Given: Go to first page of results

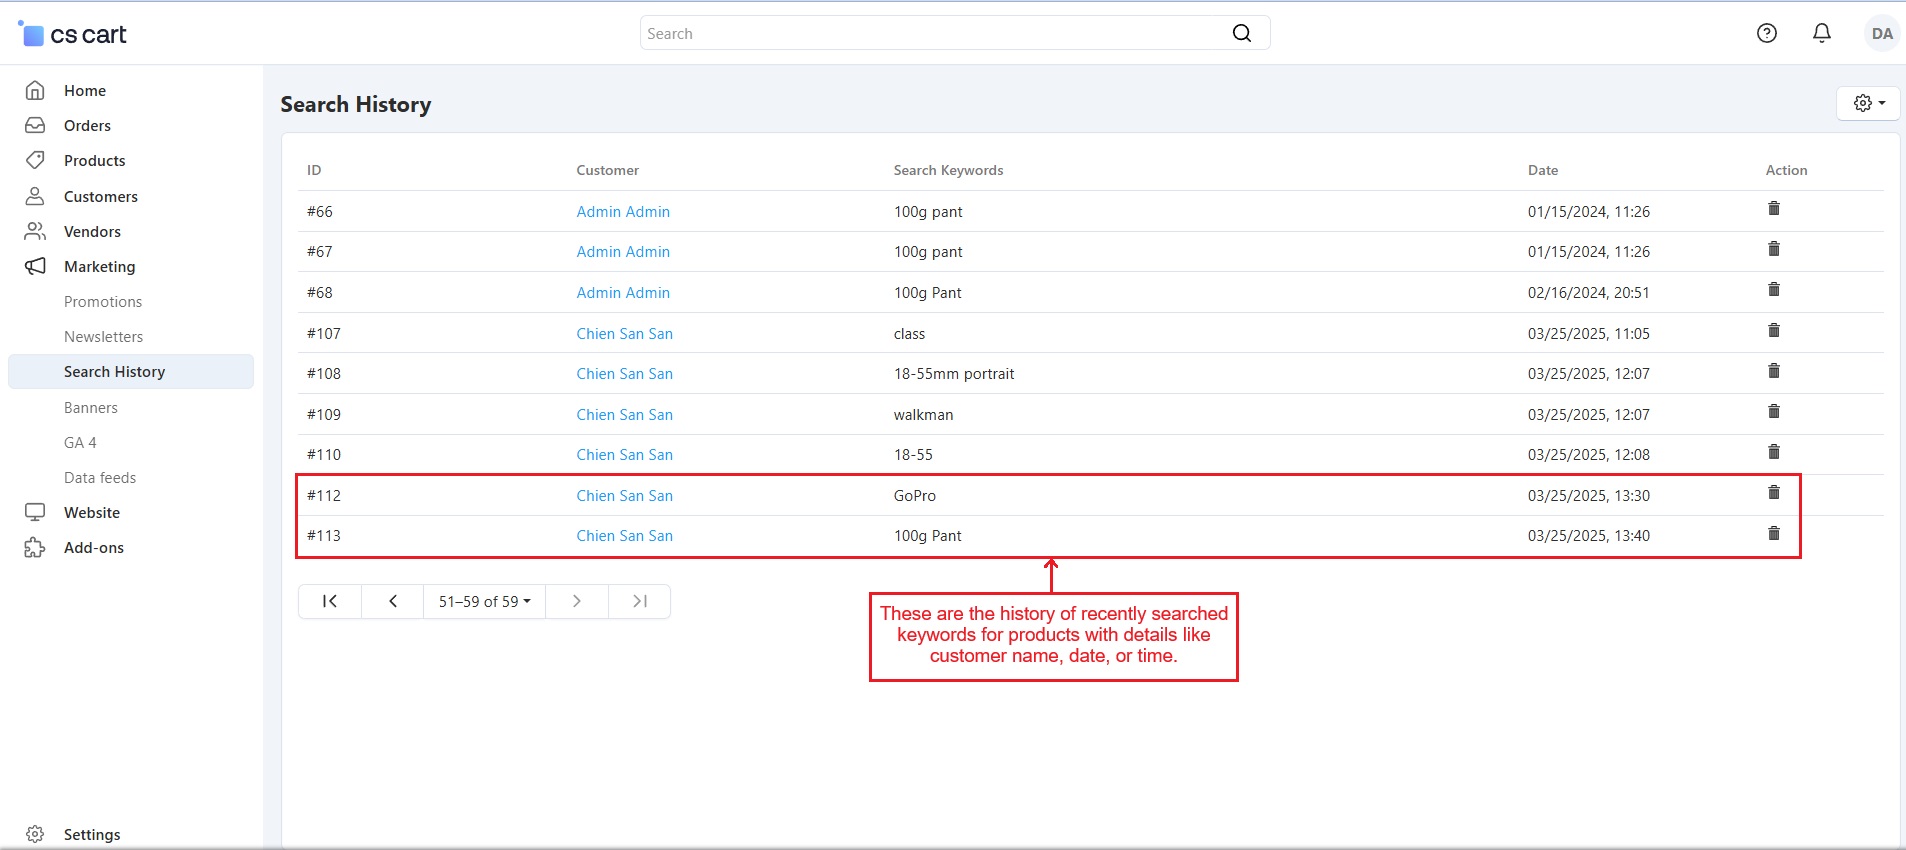Looking at the screenshot, I should coord(329,601).
